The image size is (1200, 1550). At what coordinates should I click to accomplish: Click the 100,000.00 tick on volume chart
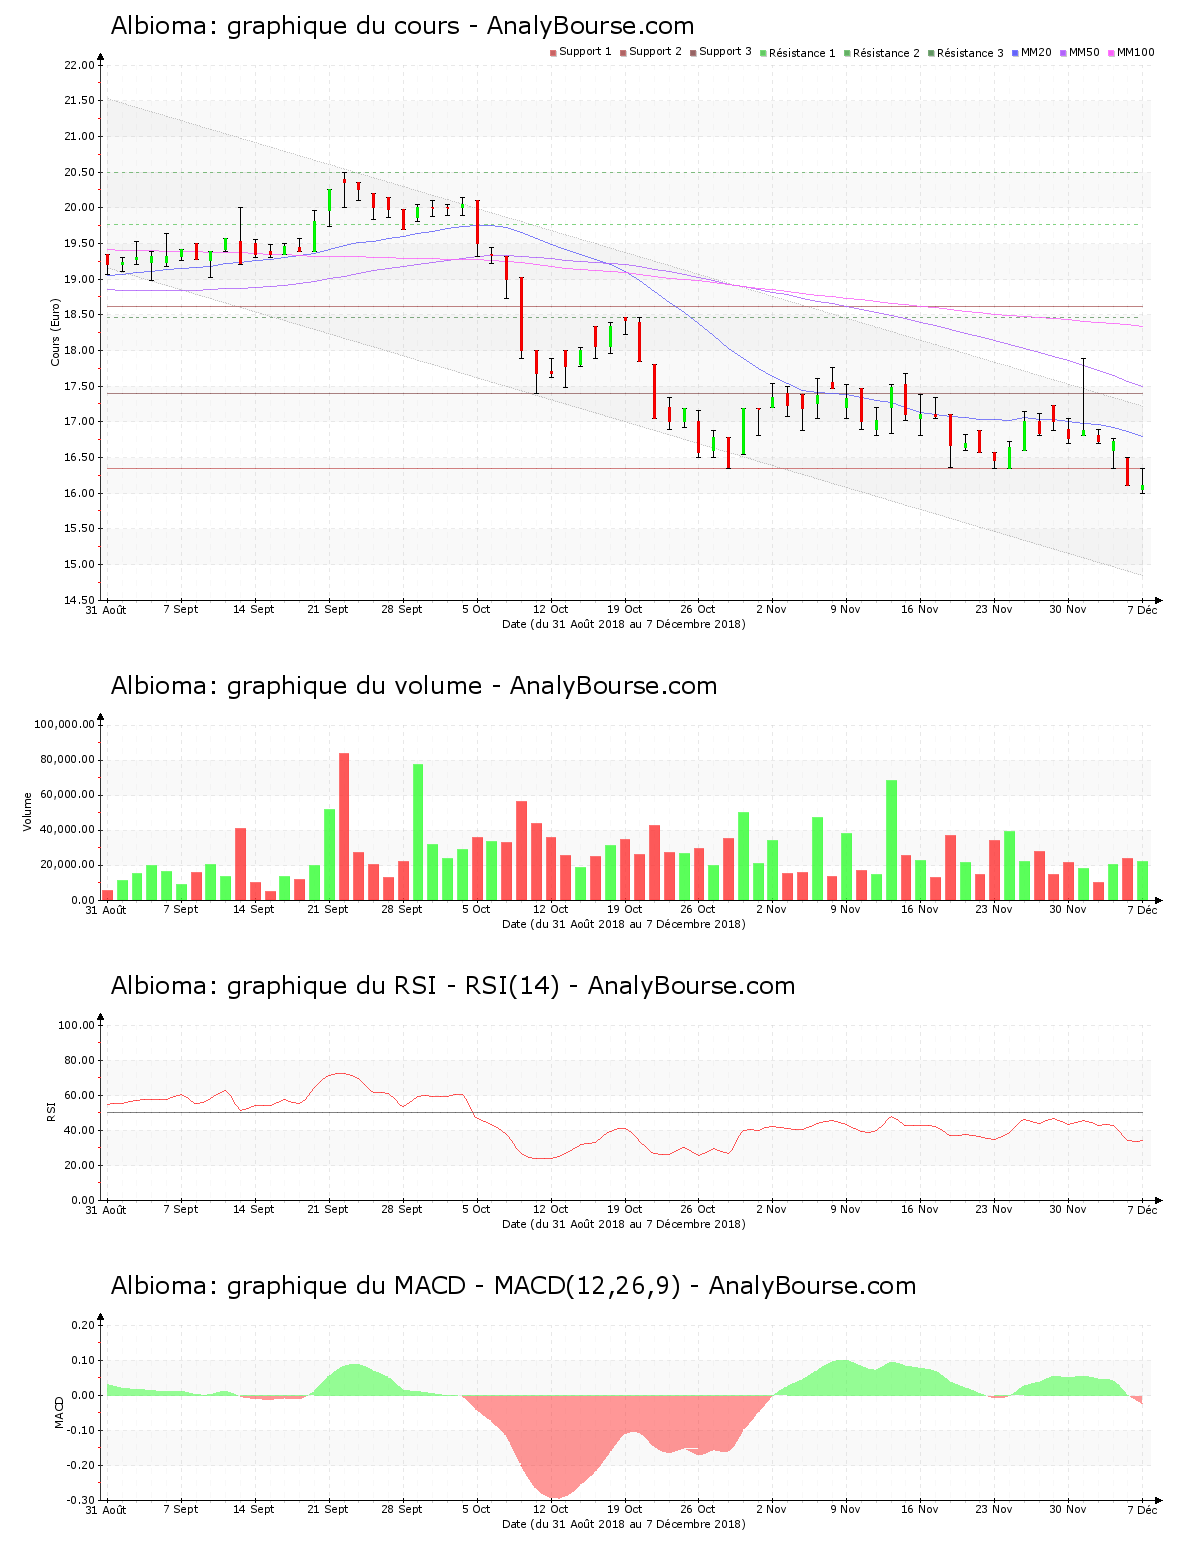tap(64, 725)
